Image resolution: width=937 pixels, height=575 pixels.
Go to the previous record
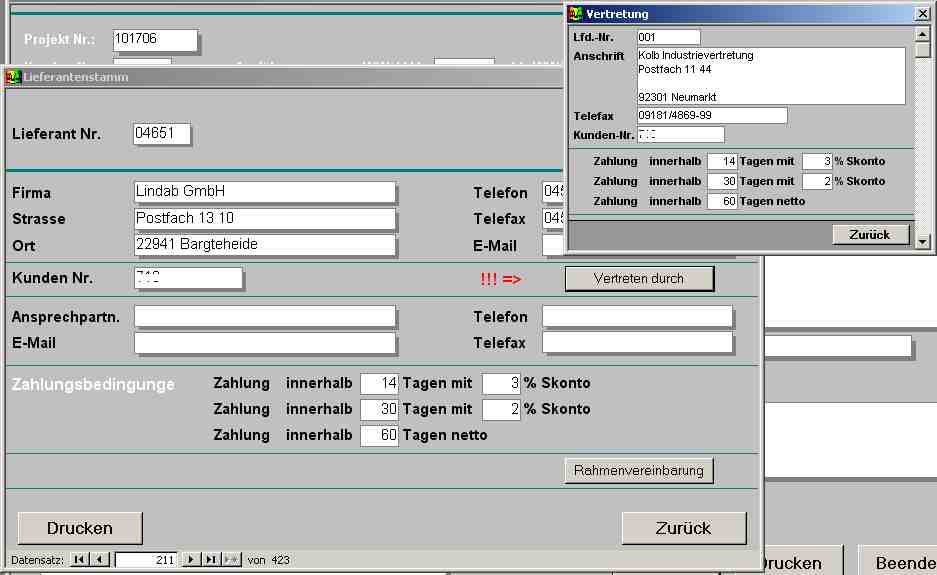click(99, 560)
